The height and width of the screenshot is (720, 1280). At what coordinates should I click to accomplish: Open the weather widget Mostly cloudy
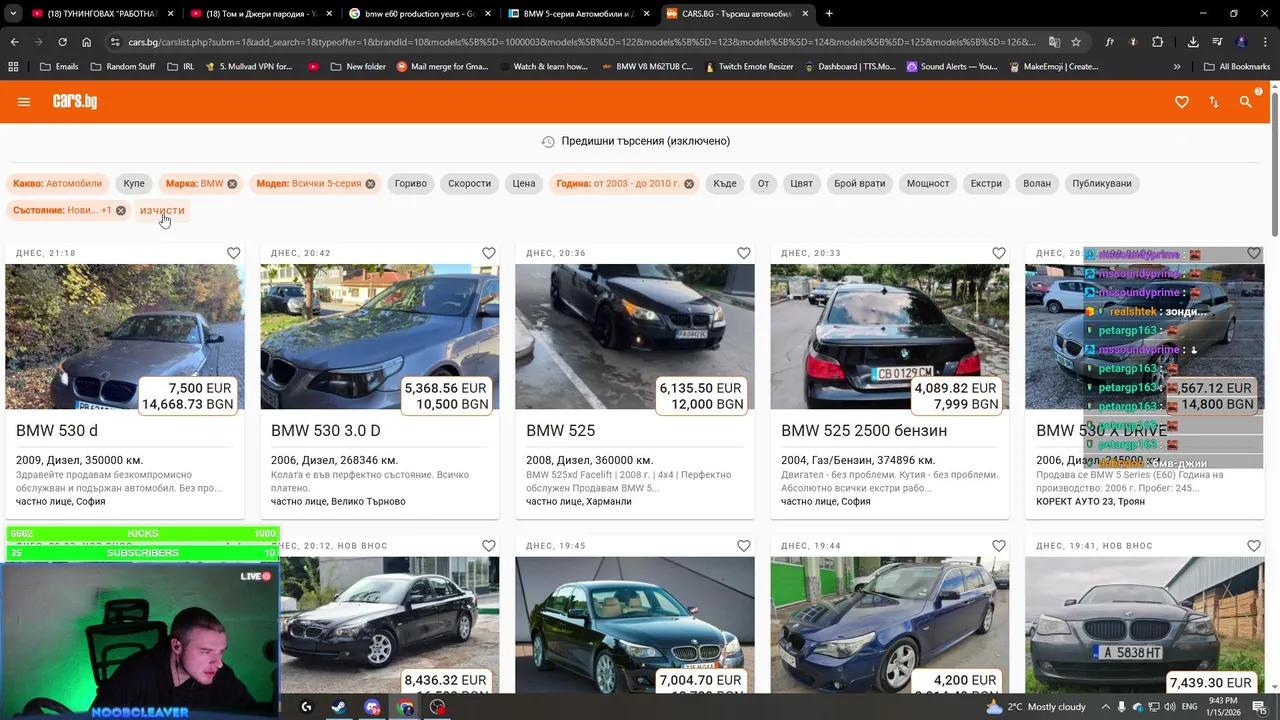pyautogui.click(x=1035, y=707)
